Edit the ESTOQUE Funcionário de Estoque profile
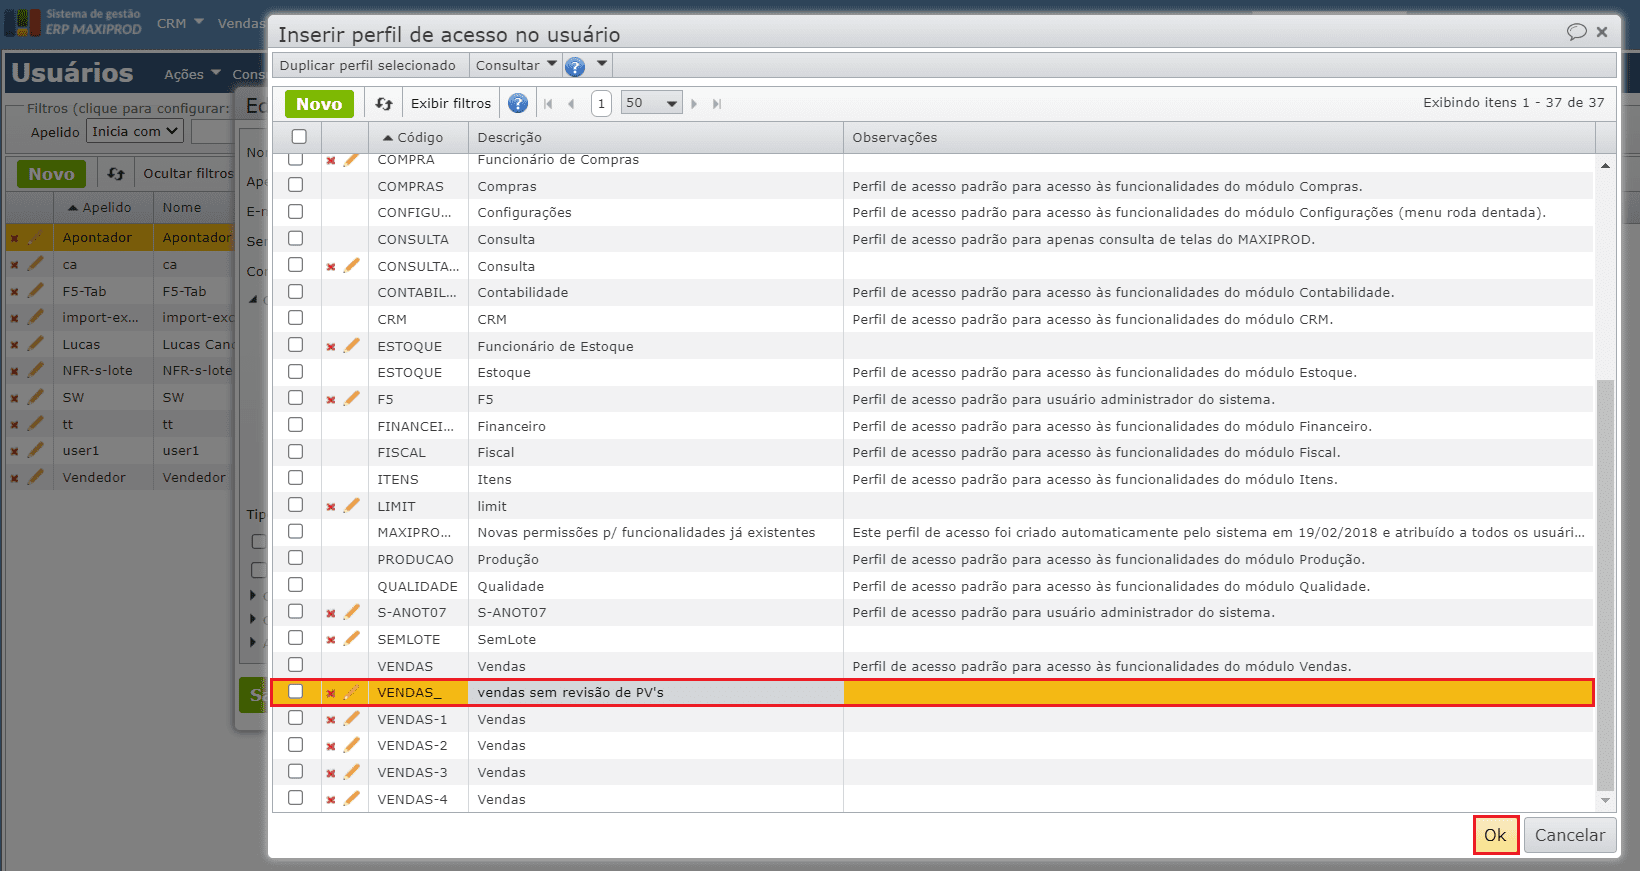Screen dimensions: 1640x871 click(x=351, y=346)
